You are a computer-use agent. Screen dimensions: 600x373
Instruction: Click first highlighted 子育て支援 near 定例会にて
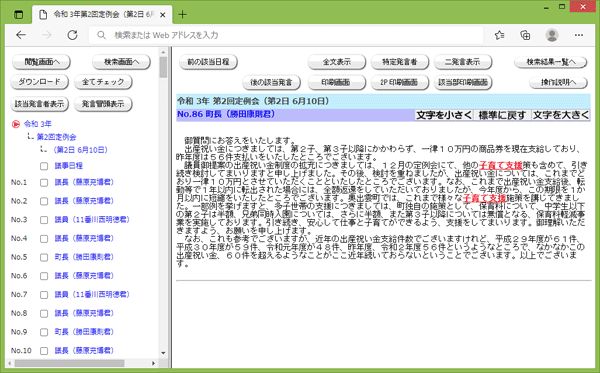501,165
